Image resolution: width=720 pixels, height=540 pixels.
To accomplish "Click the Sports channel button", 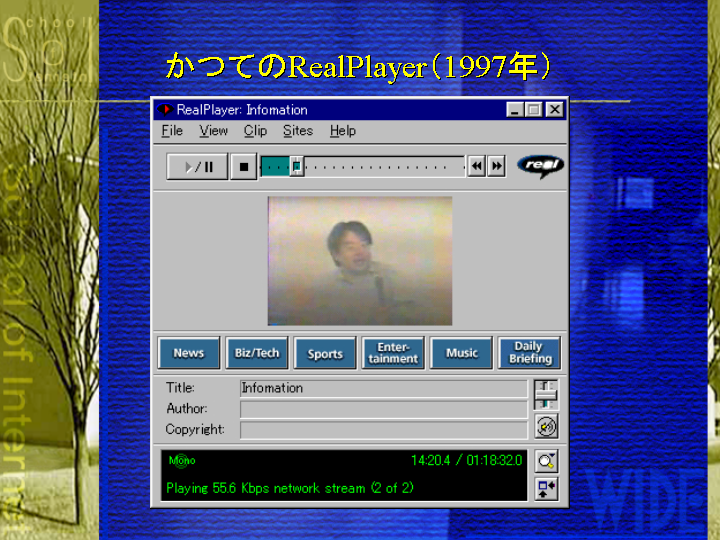I will 325,353.
